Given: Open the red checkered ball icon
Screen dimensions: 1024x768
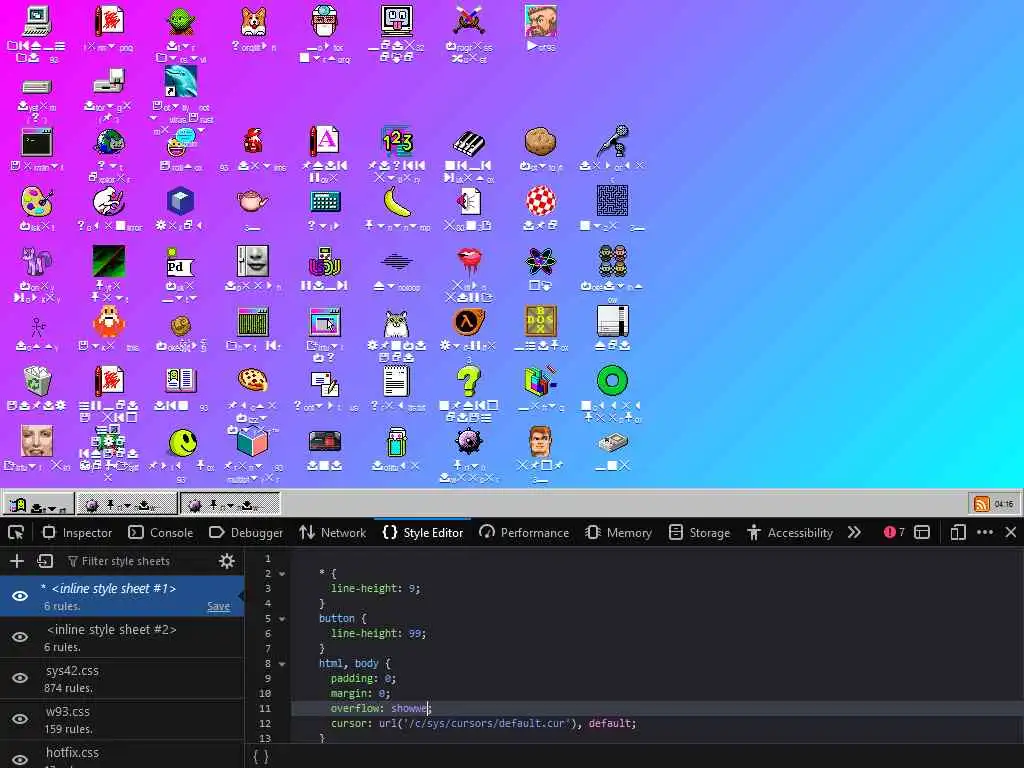Looking at the screenshot, I should tap(541, 201).
